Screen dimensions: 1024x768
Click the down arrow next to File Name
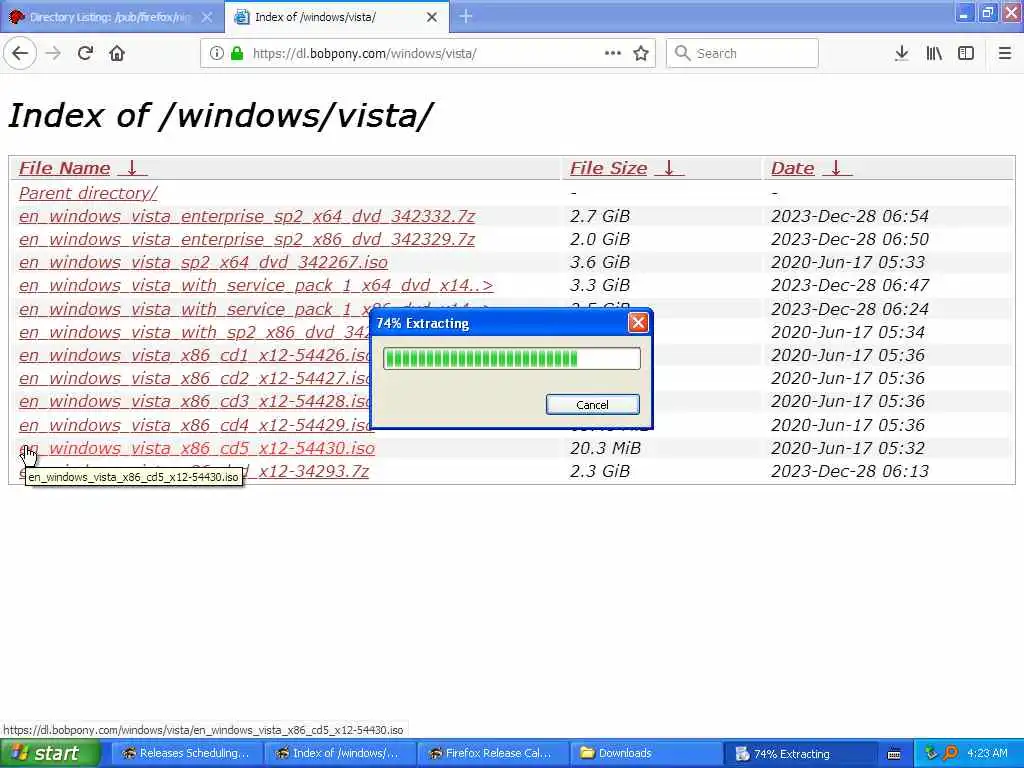point(132,168)
